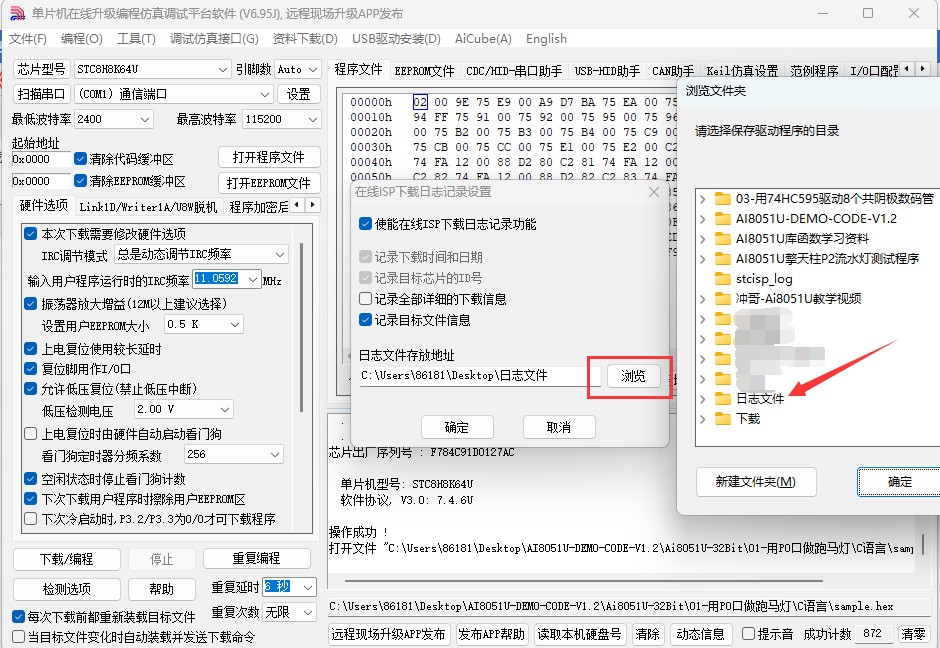940x648 pixels.
Task: Select the 日志文件 folder icon
Action: pos(723,399)
